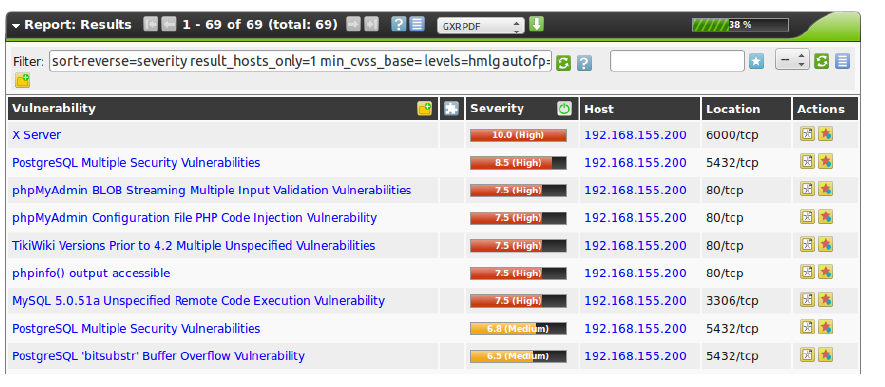Open host 192.168.155.200 in MySQL row
Image resolution: width=885 pixels, height=387 pixels.
[x=636, y=301]
